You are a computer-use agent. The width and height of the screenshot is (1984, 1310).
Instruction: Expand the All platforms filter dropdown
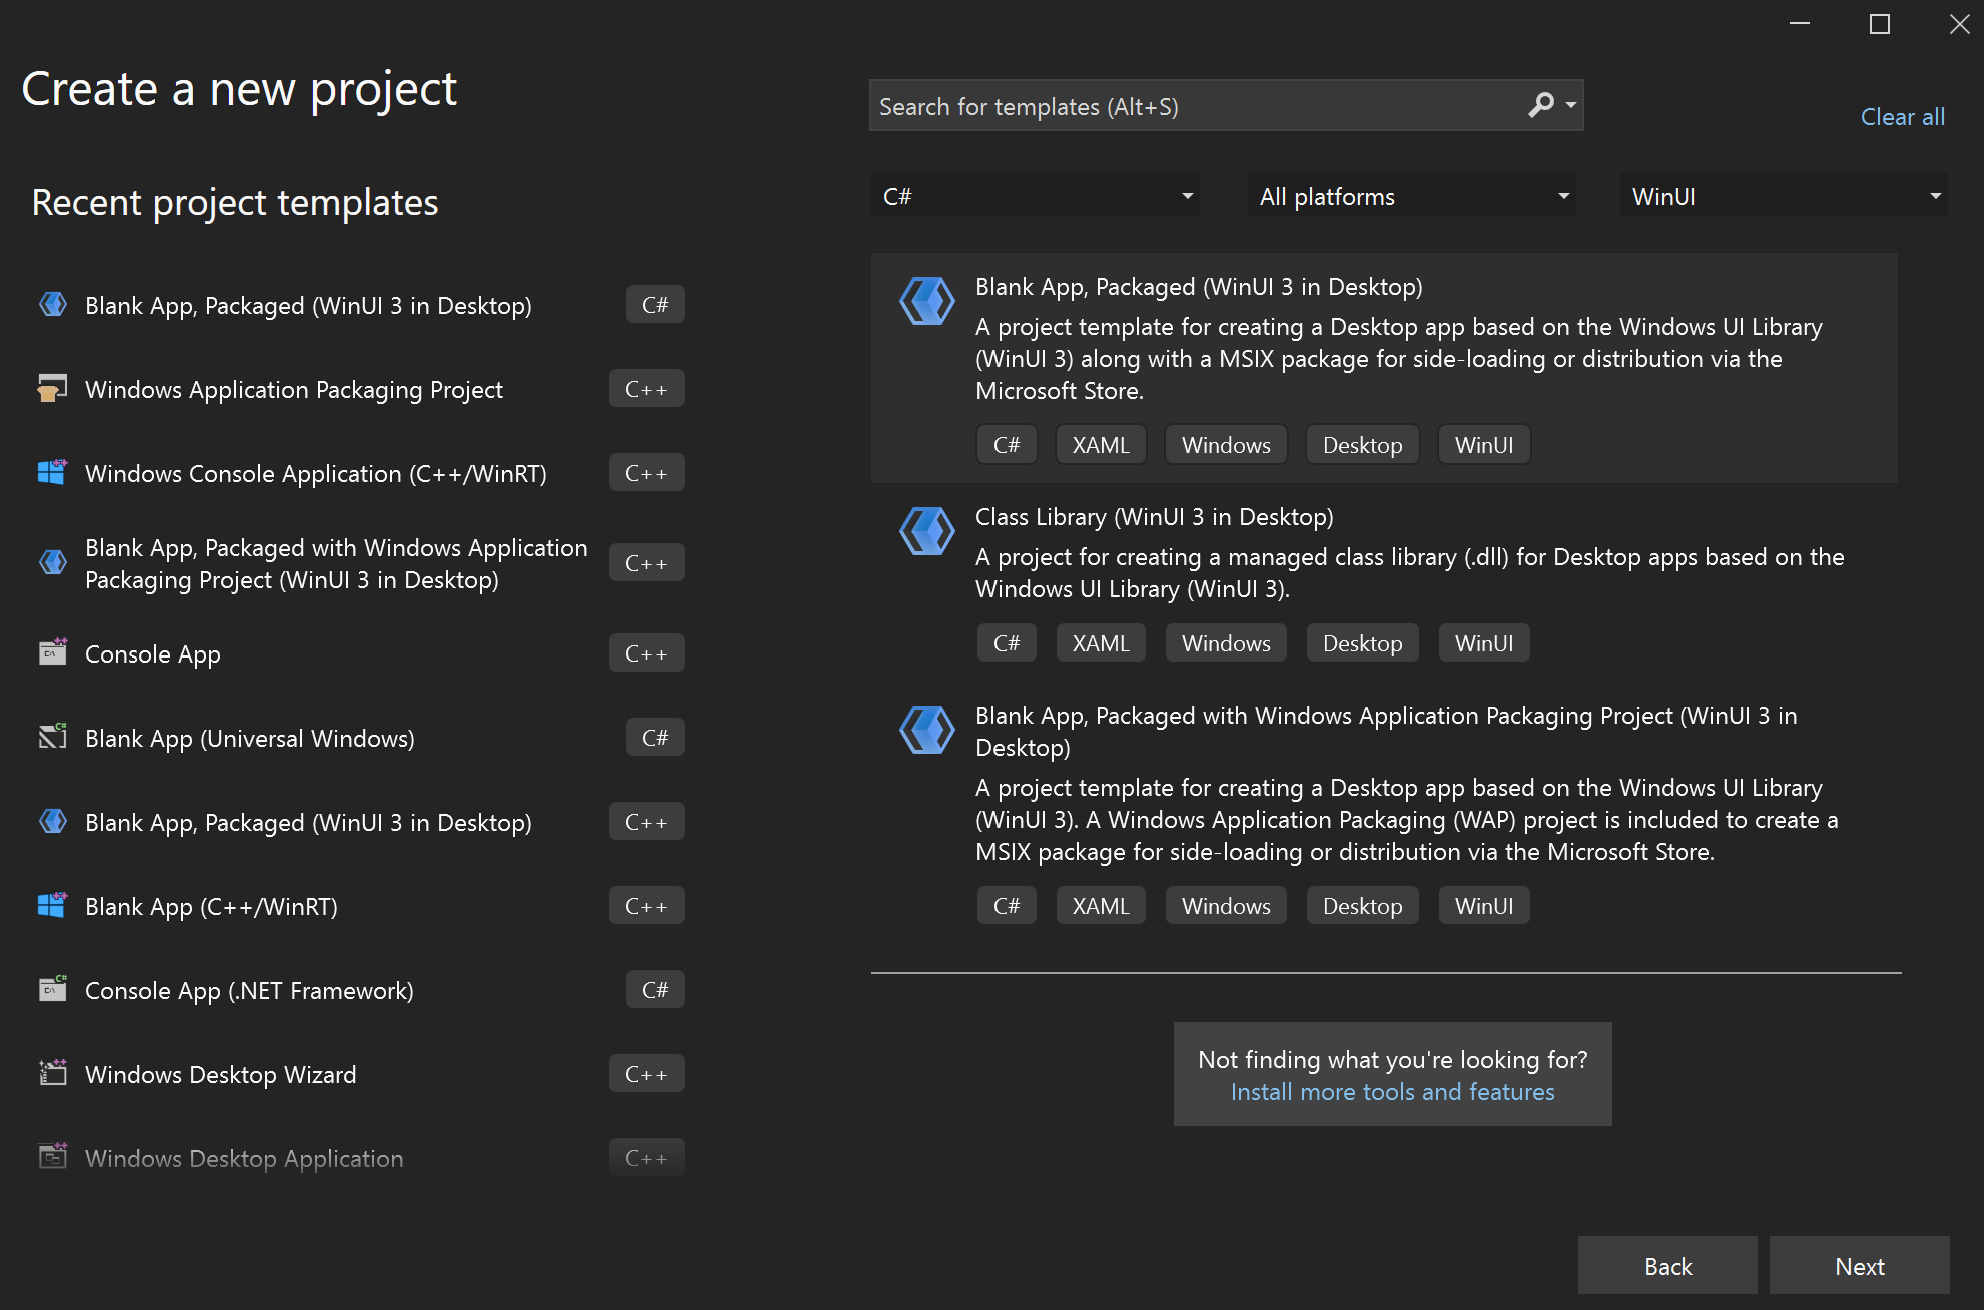1409,194
